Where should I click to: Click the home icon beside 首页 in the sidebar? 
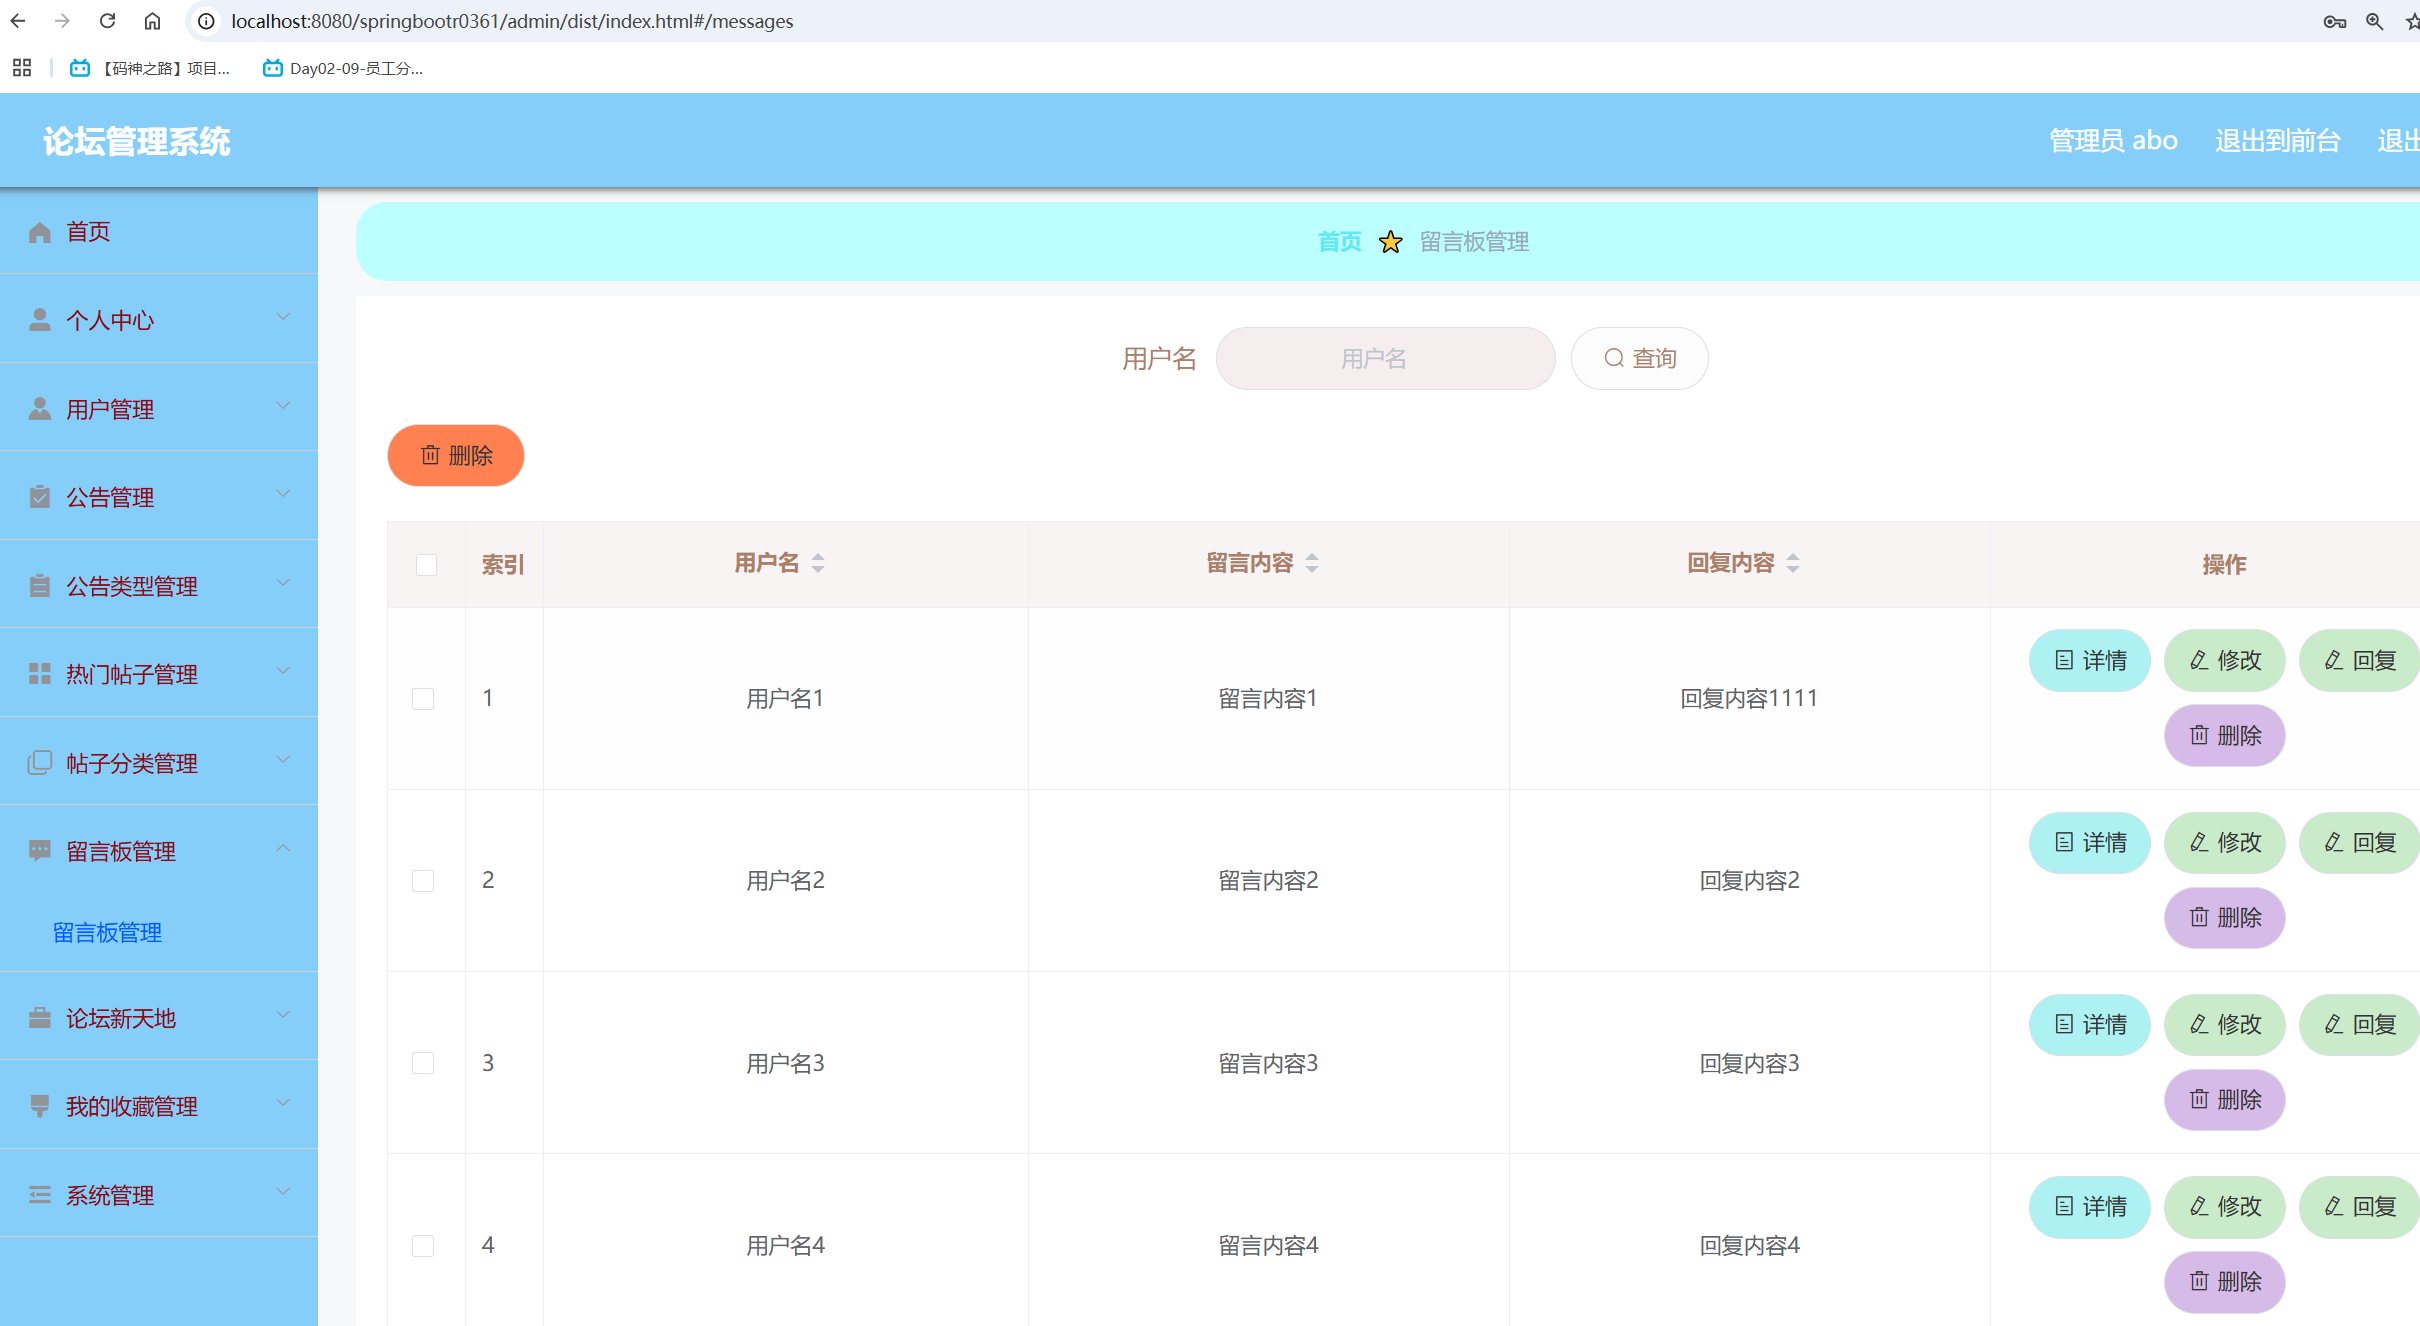(40, 232)
